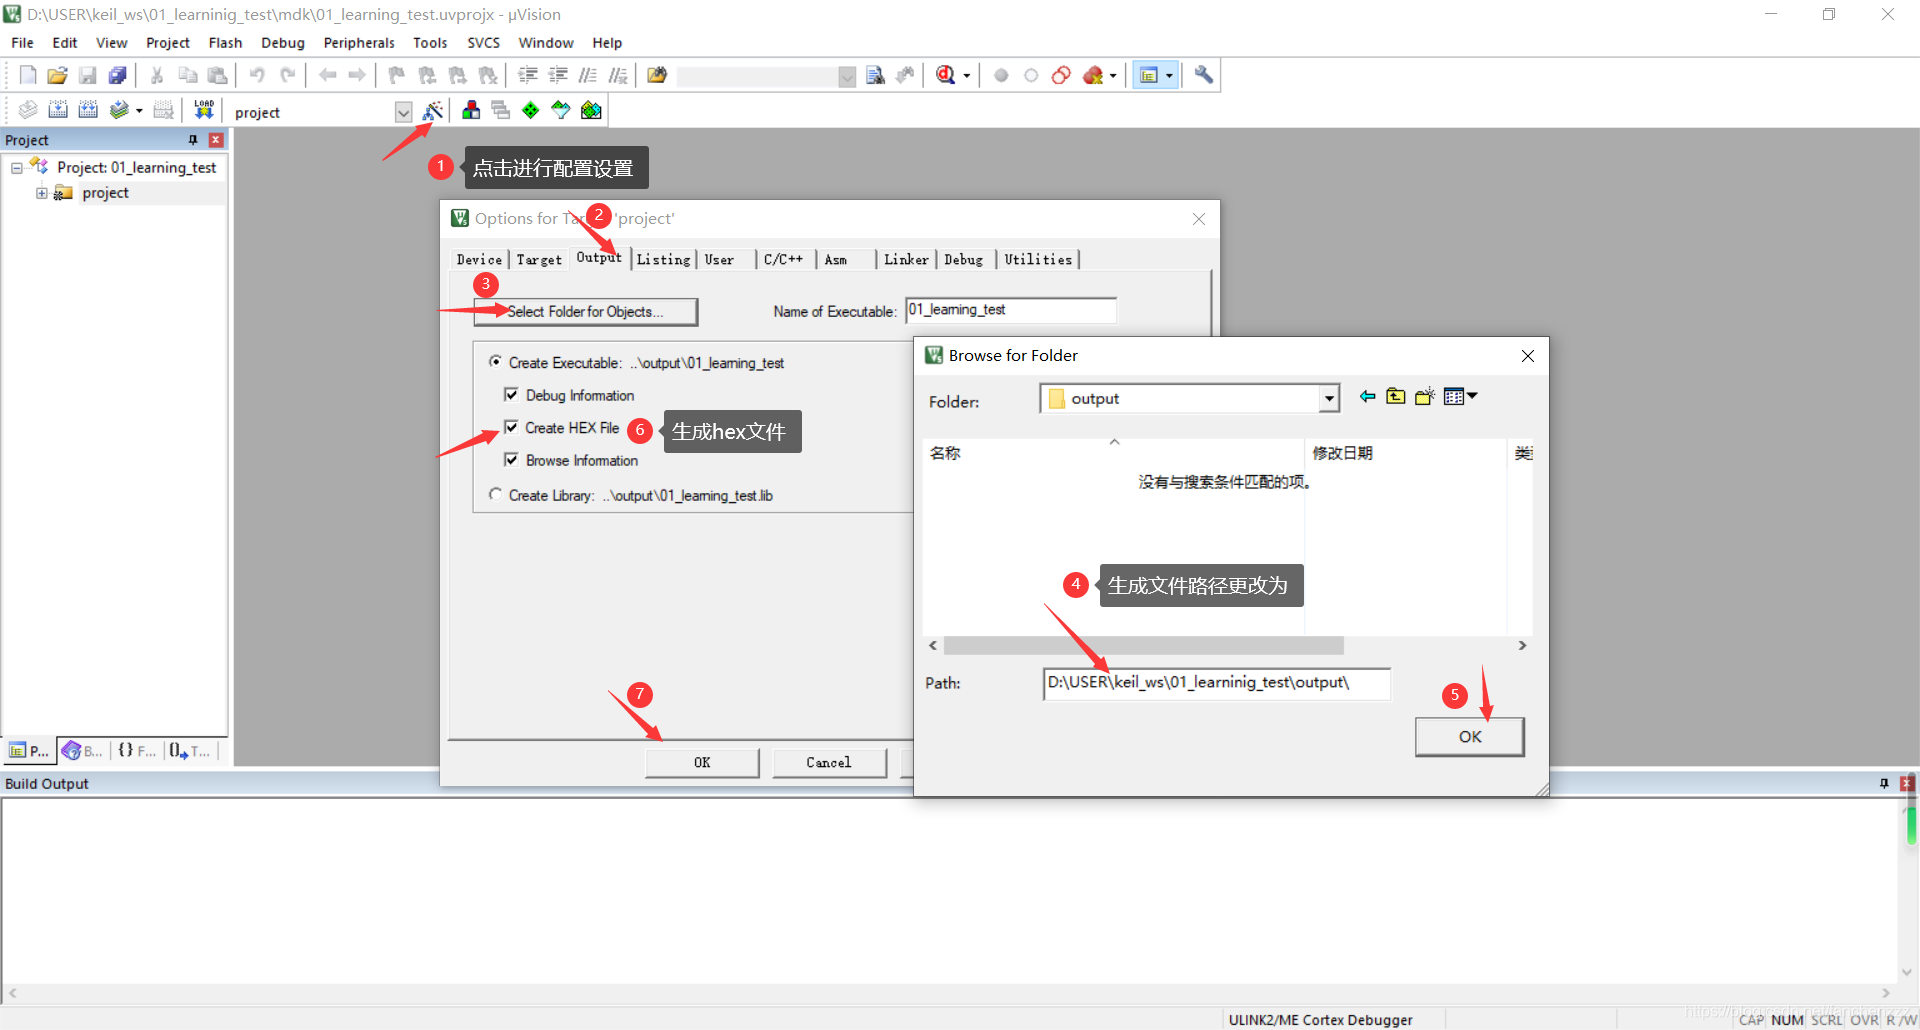Toggle bookmark flag icon in toolbar

pyautogui.click(x=397, y=75)
